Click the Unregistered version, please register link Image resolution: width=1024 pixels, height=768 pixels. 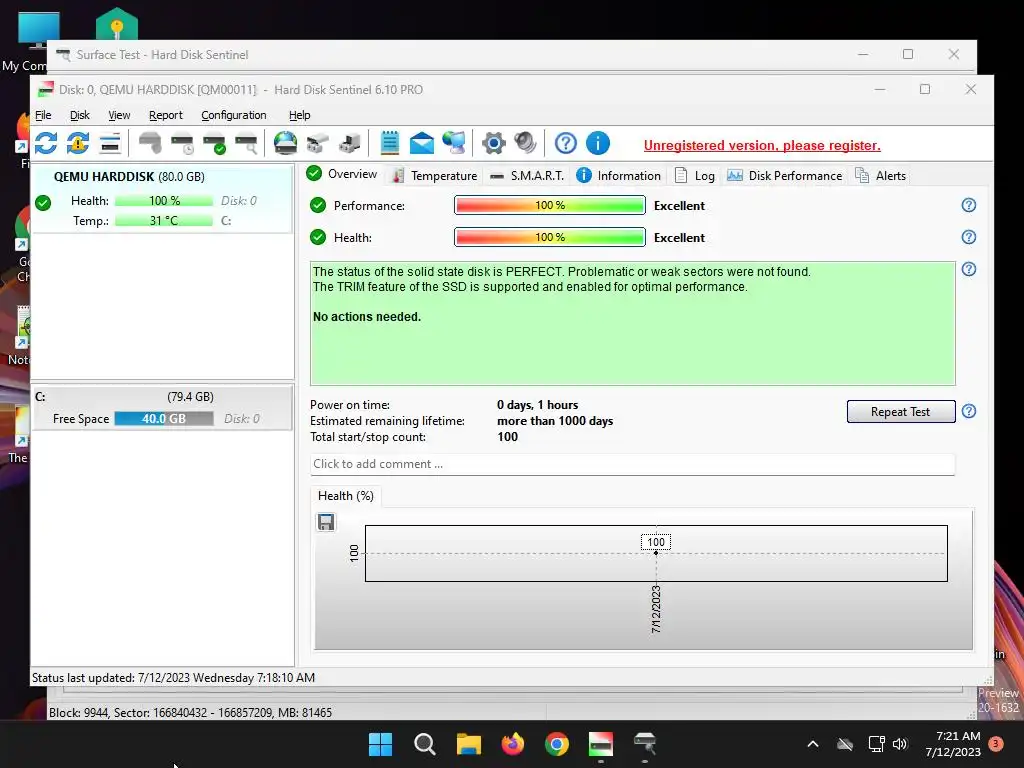pyautogui.click(x=762, y=146)
